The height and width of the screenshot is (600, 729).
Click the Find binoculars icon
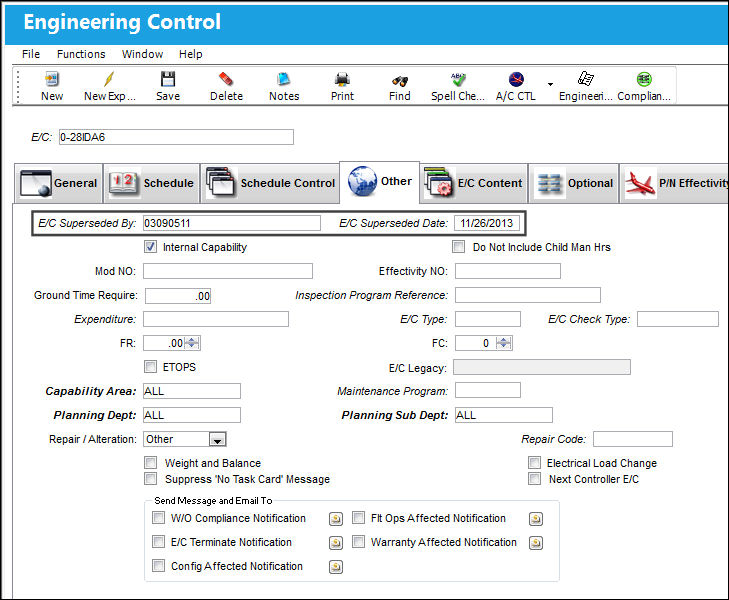pyautogui.click(x=400, y=81)
